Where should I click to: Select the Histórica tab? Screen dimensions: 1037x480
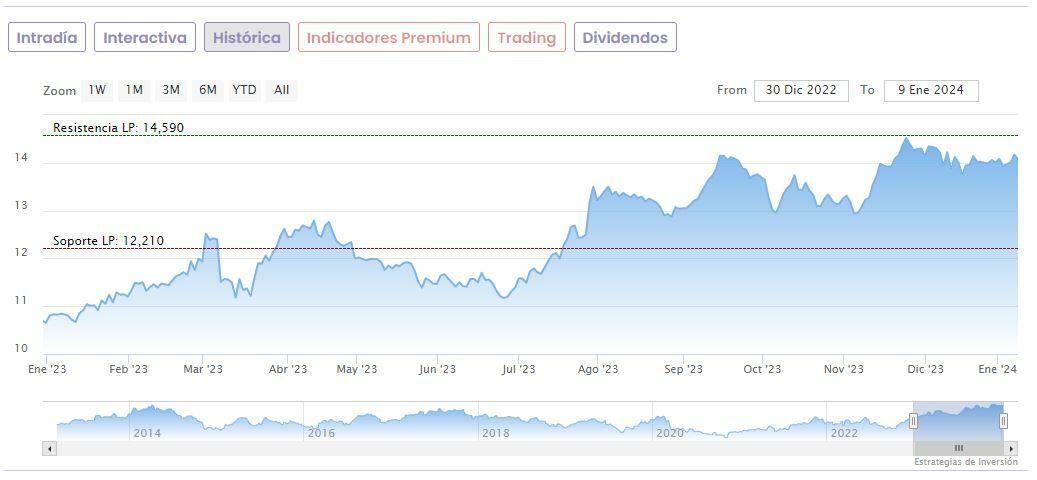point(247,38)
